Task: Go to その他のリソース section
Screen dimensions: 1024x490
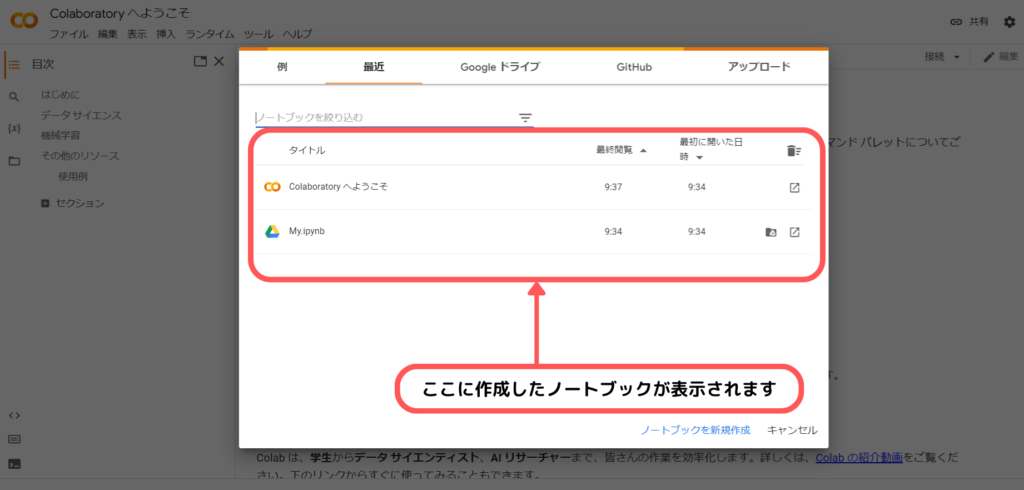Action: click(x=80, y=156)
